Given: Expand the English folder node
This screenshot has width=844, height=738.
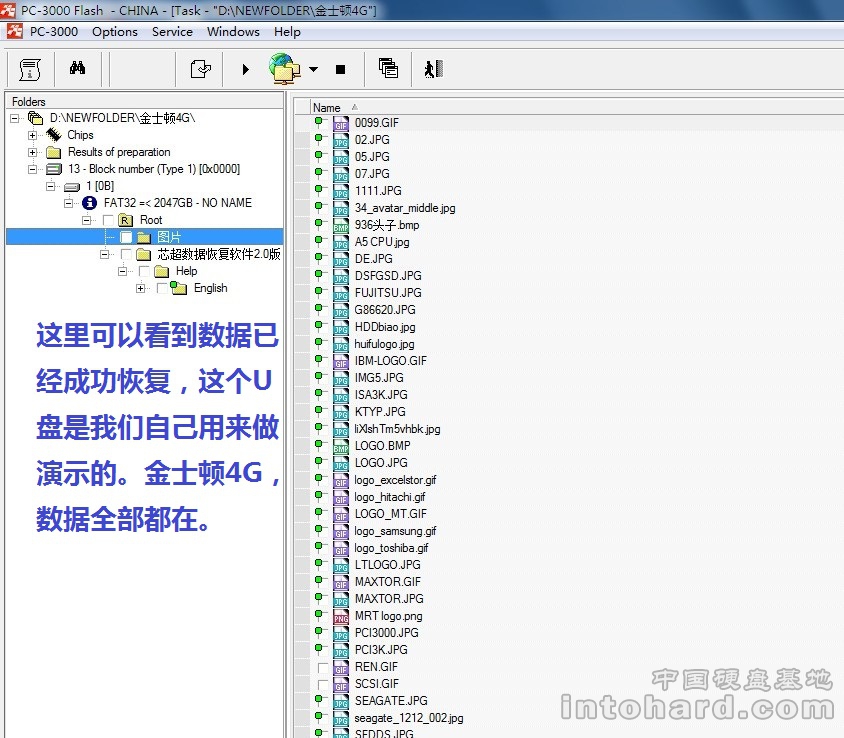Looking at the screenshot, I should (x=140, y=289).
